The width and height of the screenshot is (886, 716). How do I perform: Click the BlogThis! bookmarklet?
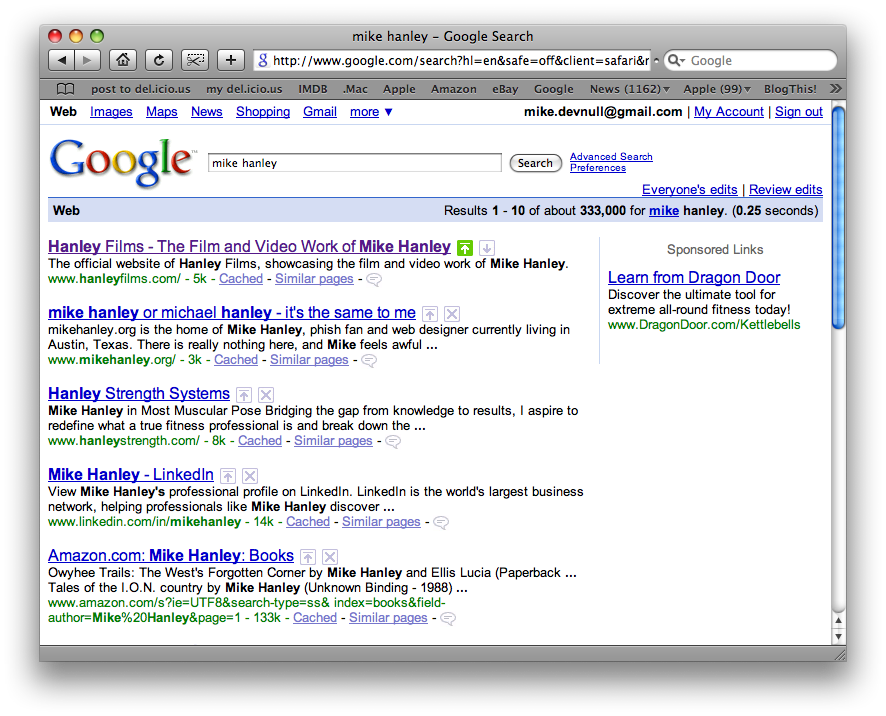pyautogui.click(x=790, y=89)
